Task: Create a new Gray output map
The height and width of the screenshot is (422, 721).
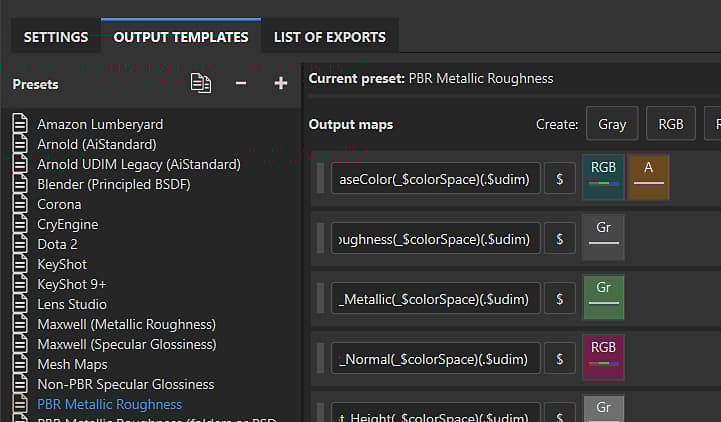Action: (612, 124)
